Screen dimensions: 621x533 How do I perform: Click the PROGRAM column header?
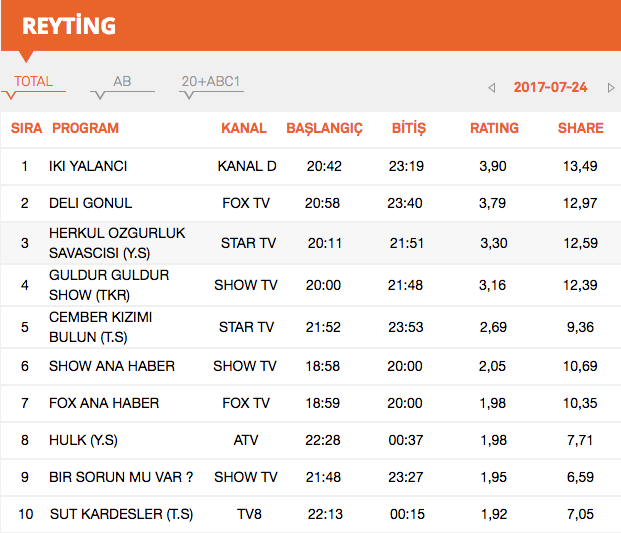coord(85,128)
